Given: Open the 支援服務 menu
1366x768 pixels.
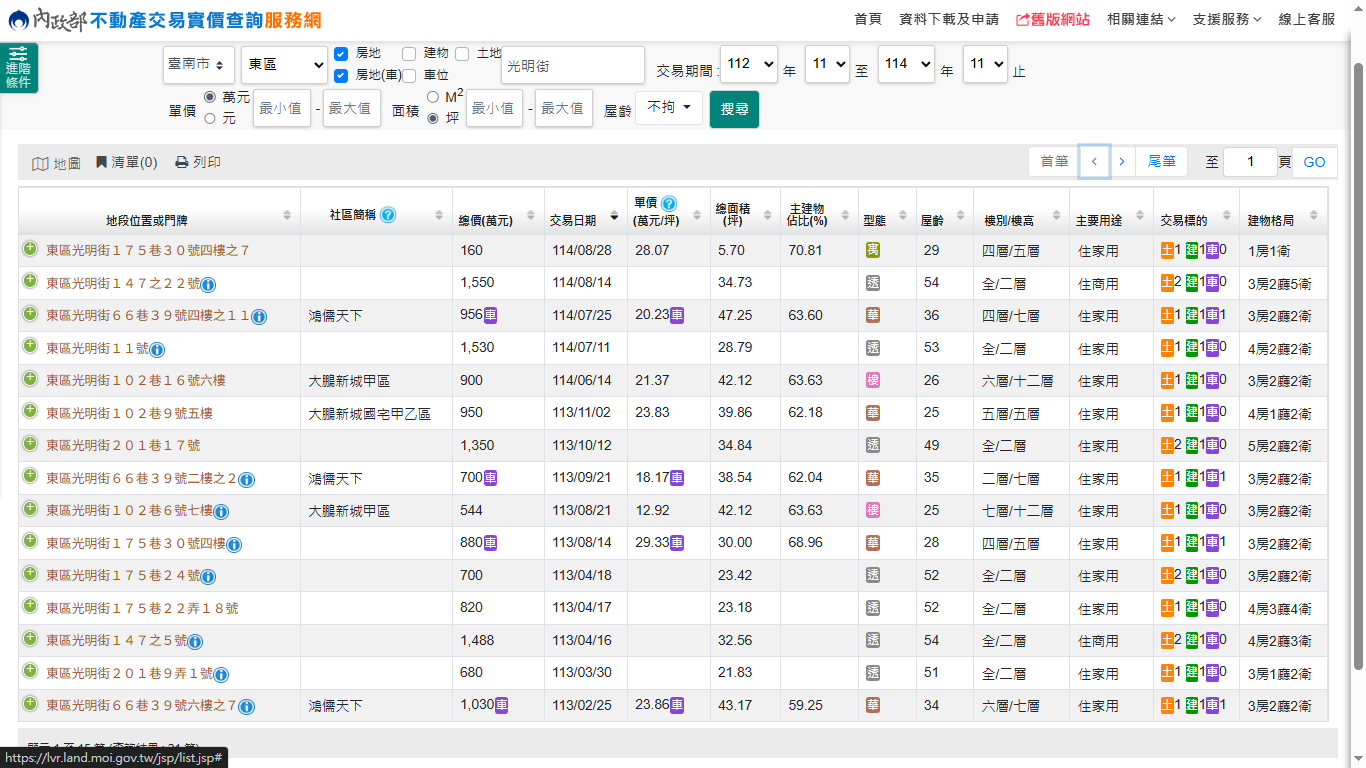Looking at the screenshot, I should tap(1226, 19).
